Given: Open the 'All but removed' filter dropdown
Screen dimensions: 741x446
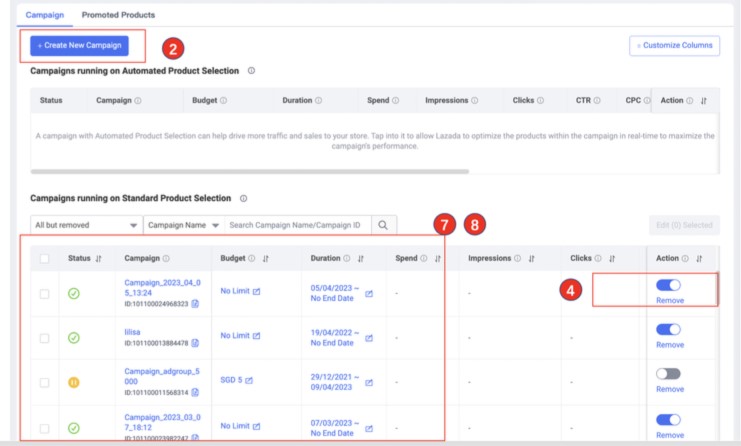Looking at the screenshot, I should tap(86, 225).
